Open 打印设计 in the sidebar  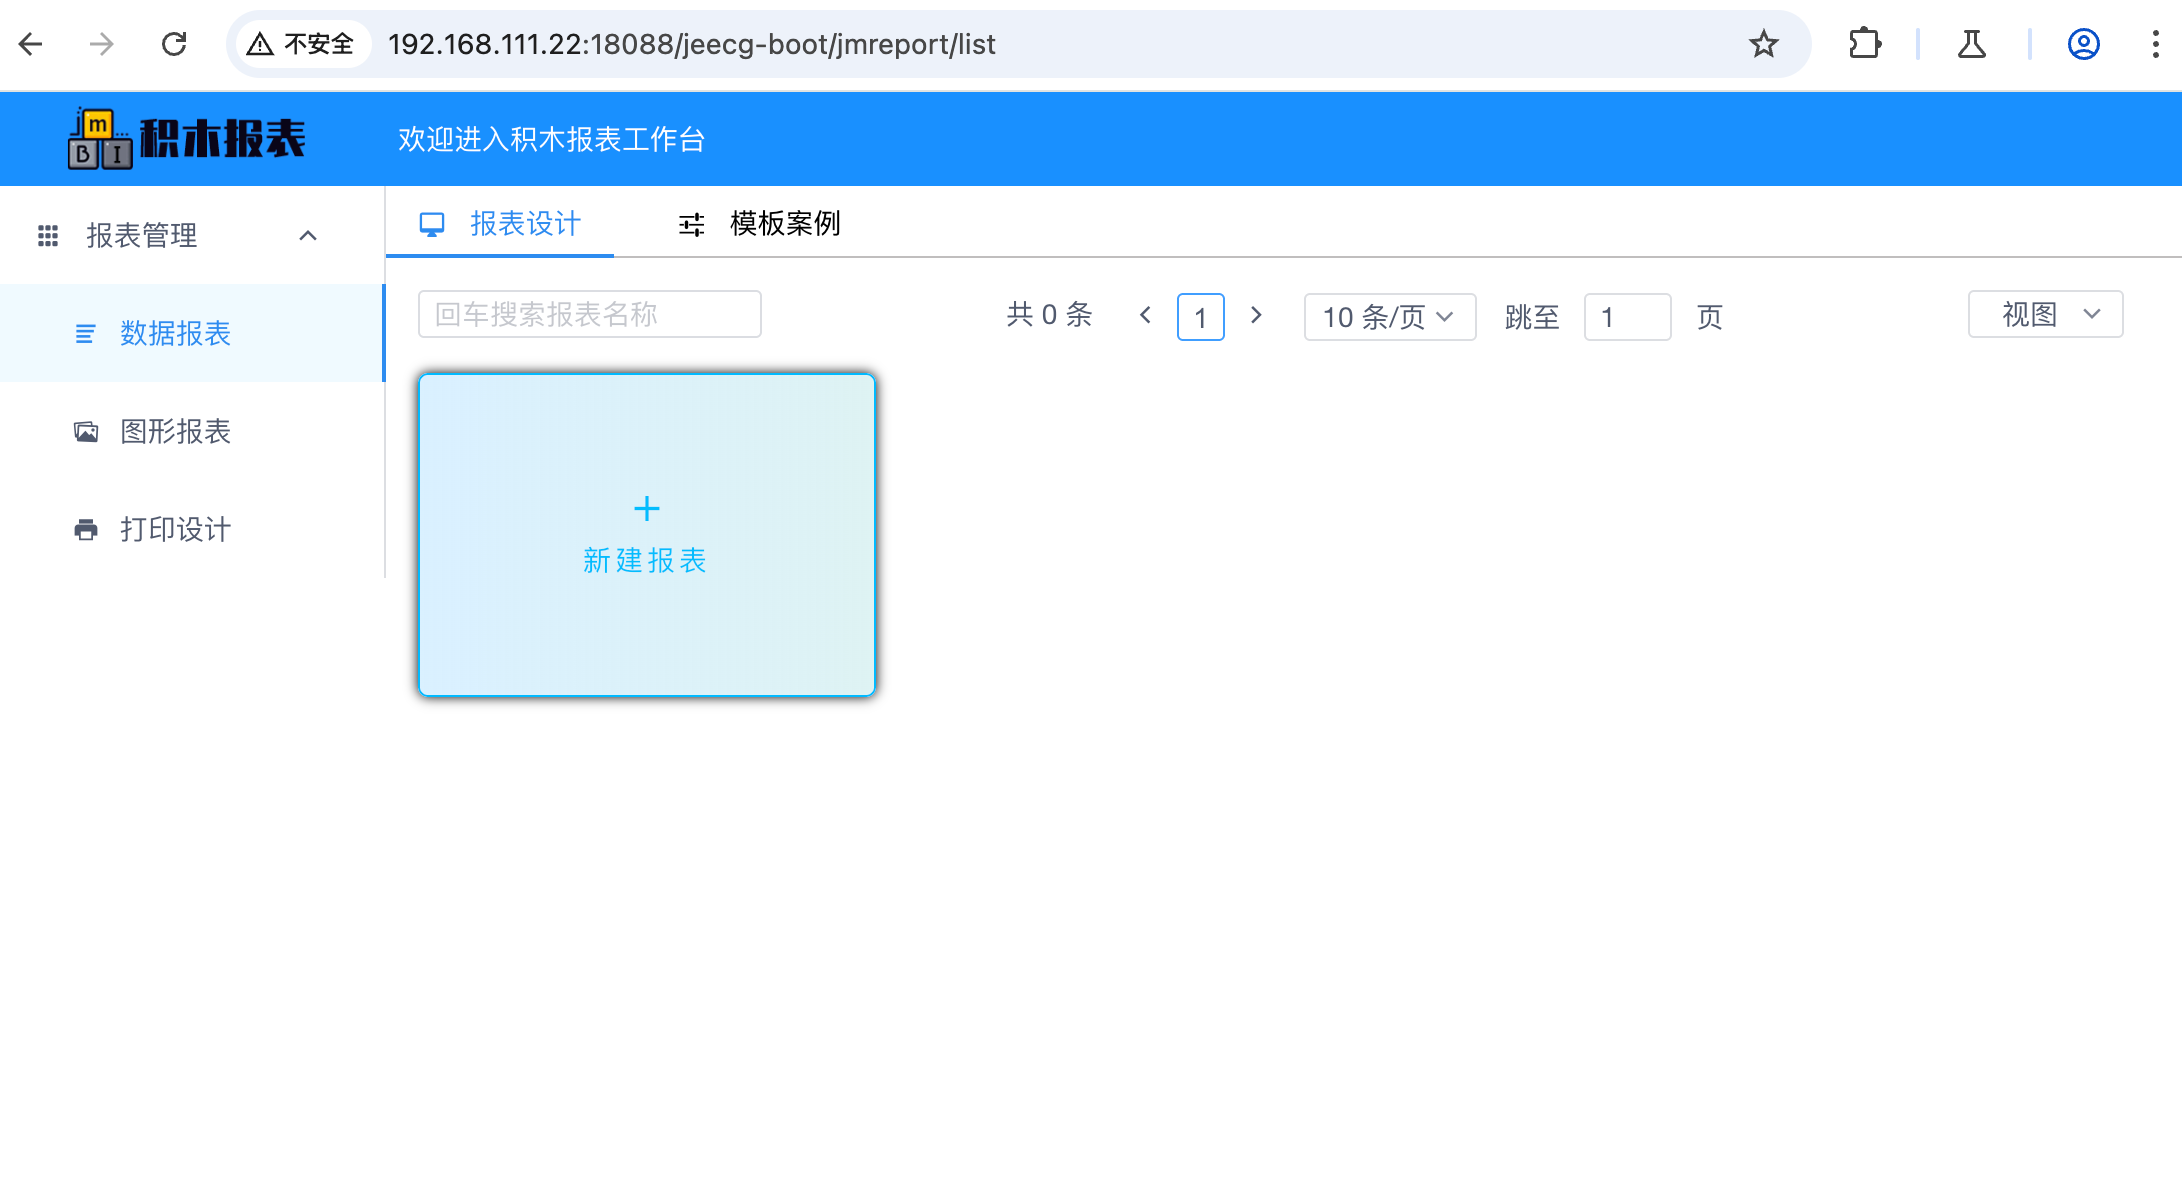pos(175,529)
